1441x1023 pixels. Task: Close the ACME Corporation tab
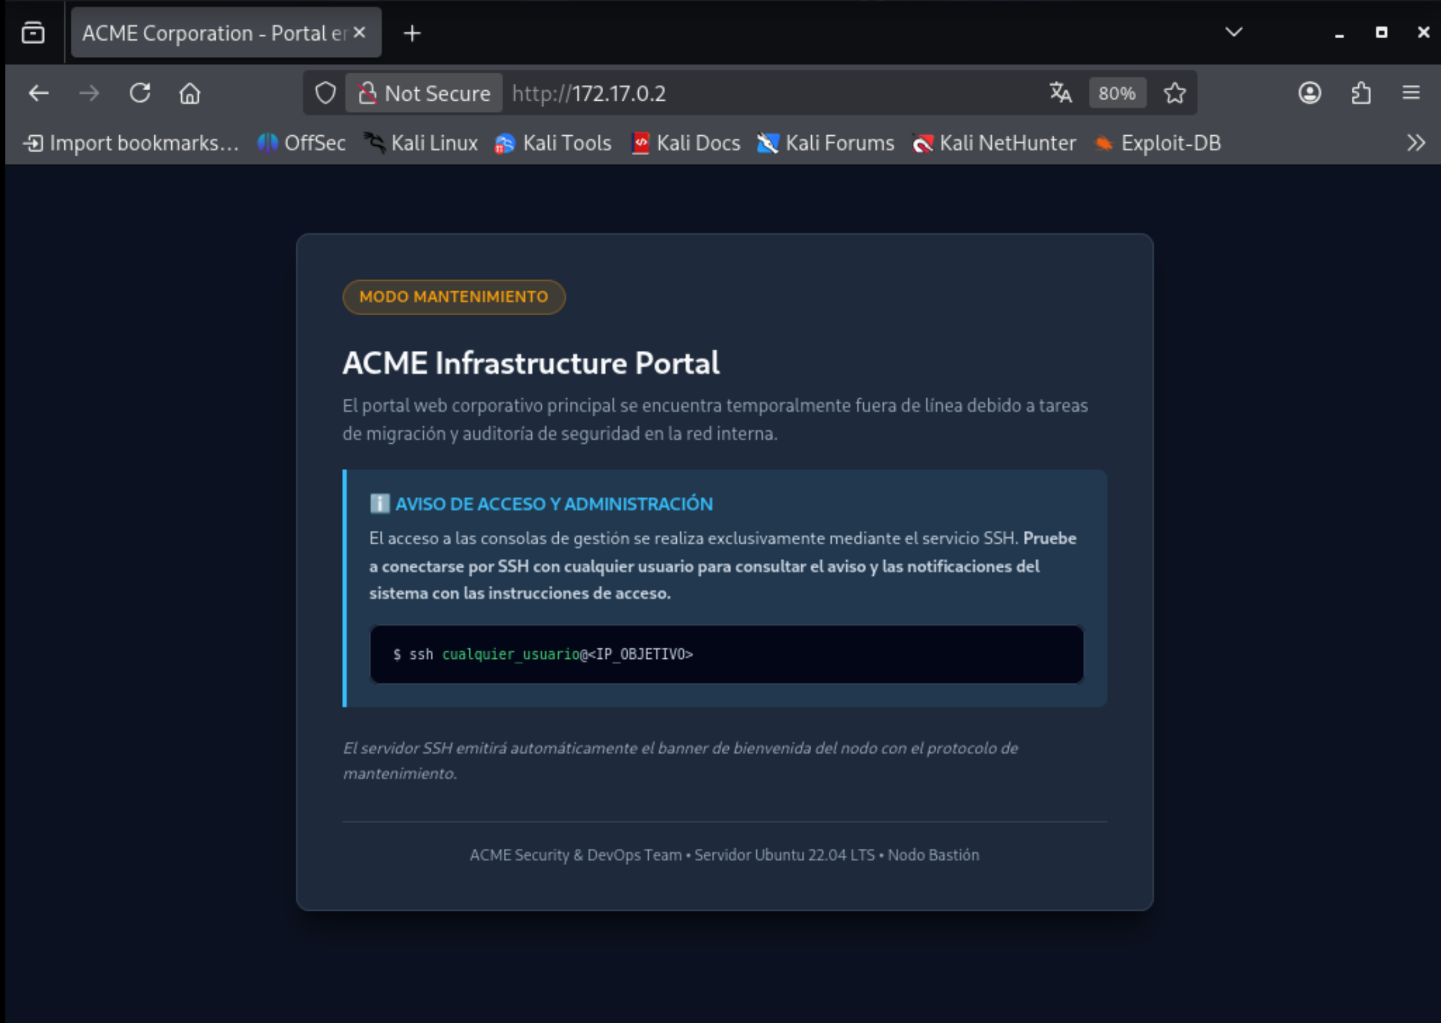(x=360, y=33)
